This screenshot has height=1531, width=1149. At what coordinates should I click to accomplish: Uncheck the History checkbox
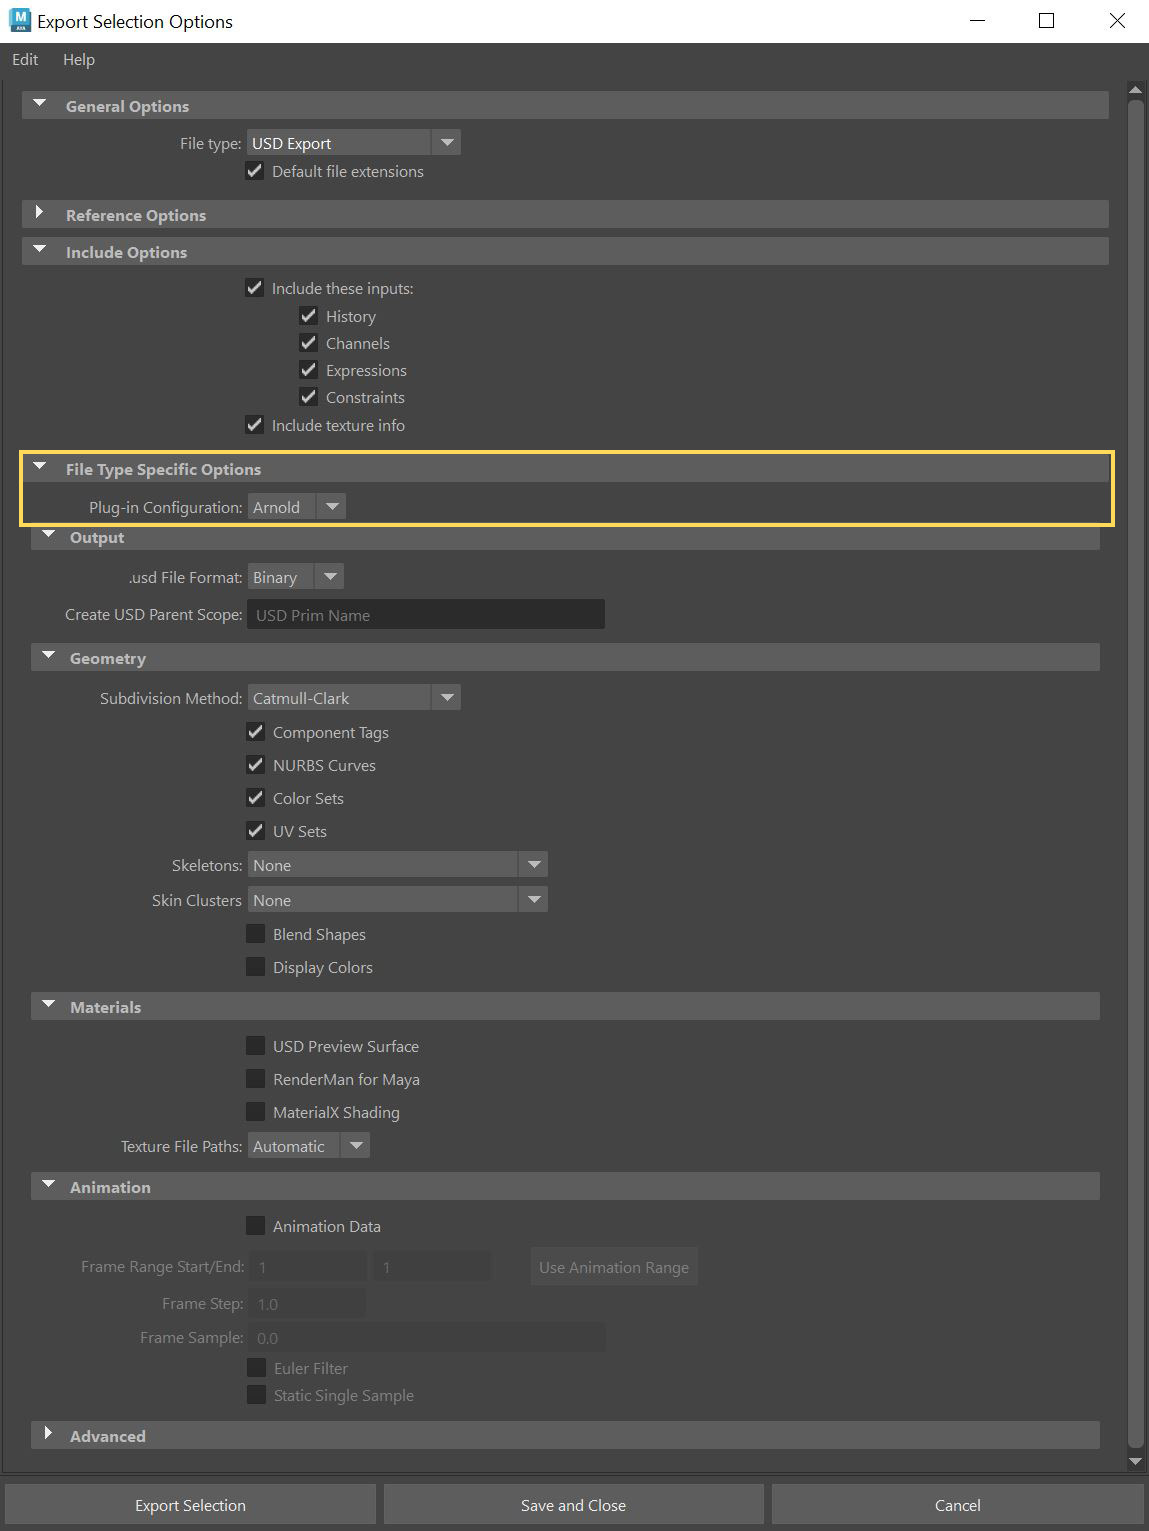[x=308, y=316]
